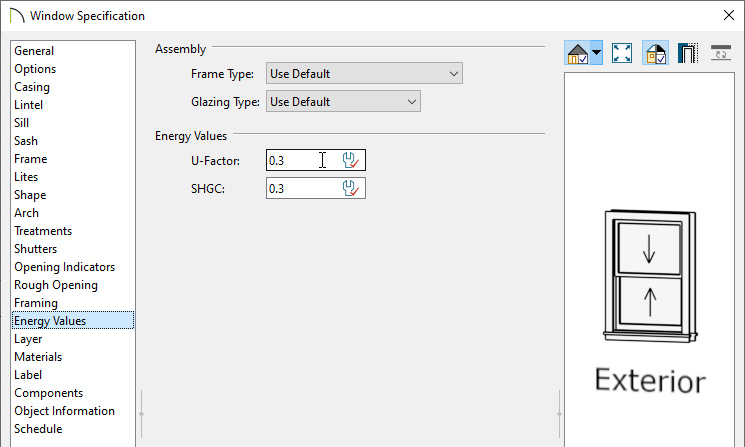The height and width of the screenshot is (447, 745).
Task: Reset U-Factor to its default value
Action: 351,161
